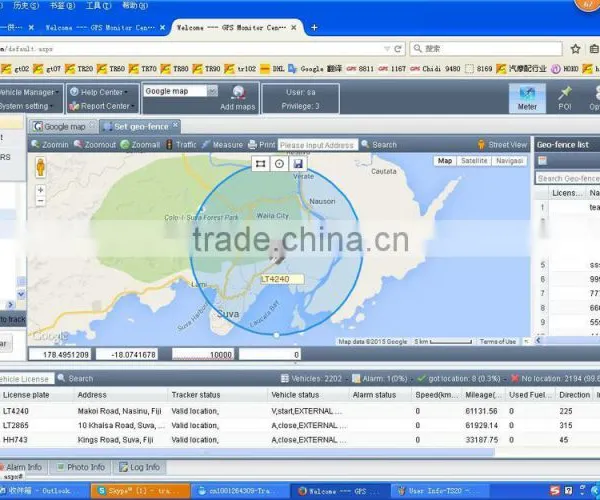Click Search next to Vehicle License

coord(75,378)
